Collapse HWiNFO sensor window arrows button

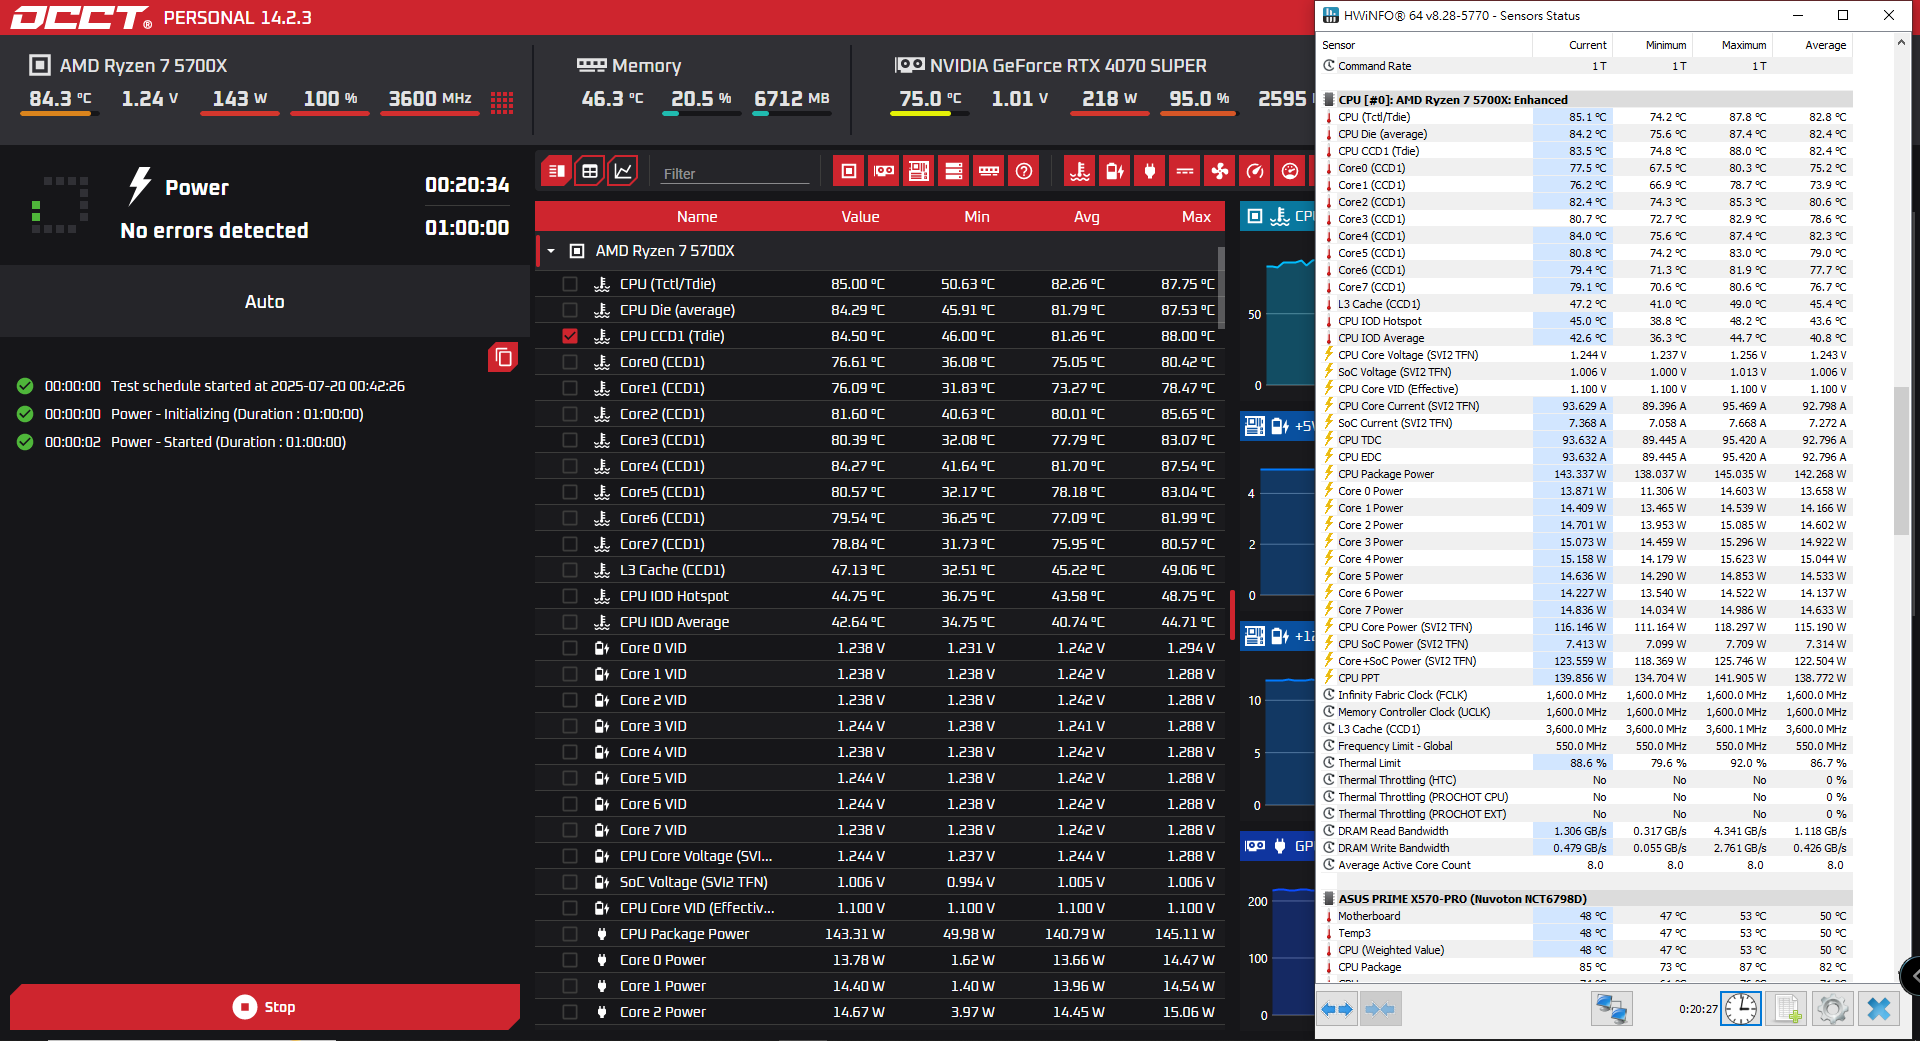pyautogui.click(x=1380, y=1009)
